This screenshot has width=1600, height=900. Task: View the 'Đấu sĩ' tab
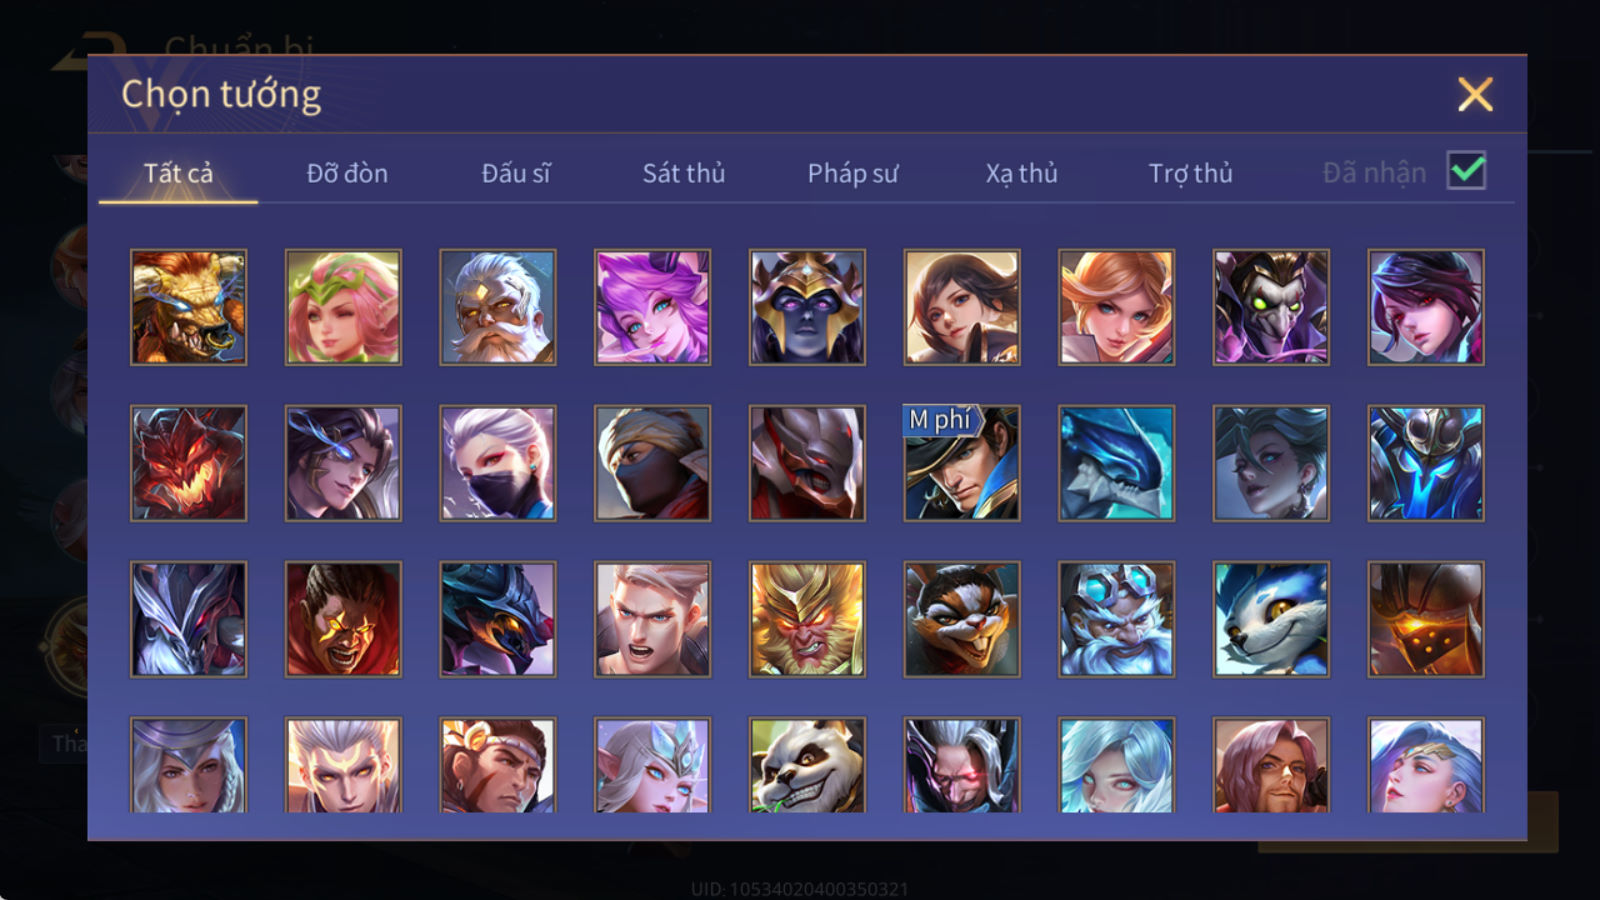(516, 173)
